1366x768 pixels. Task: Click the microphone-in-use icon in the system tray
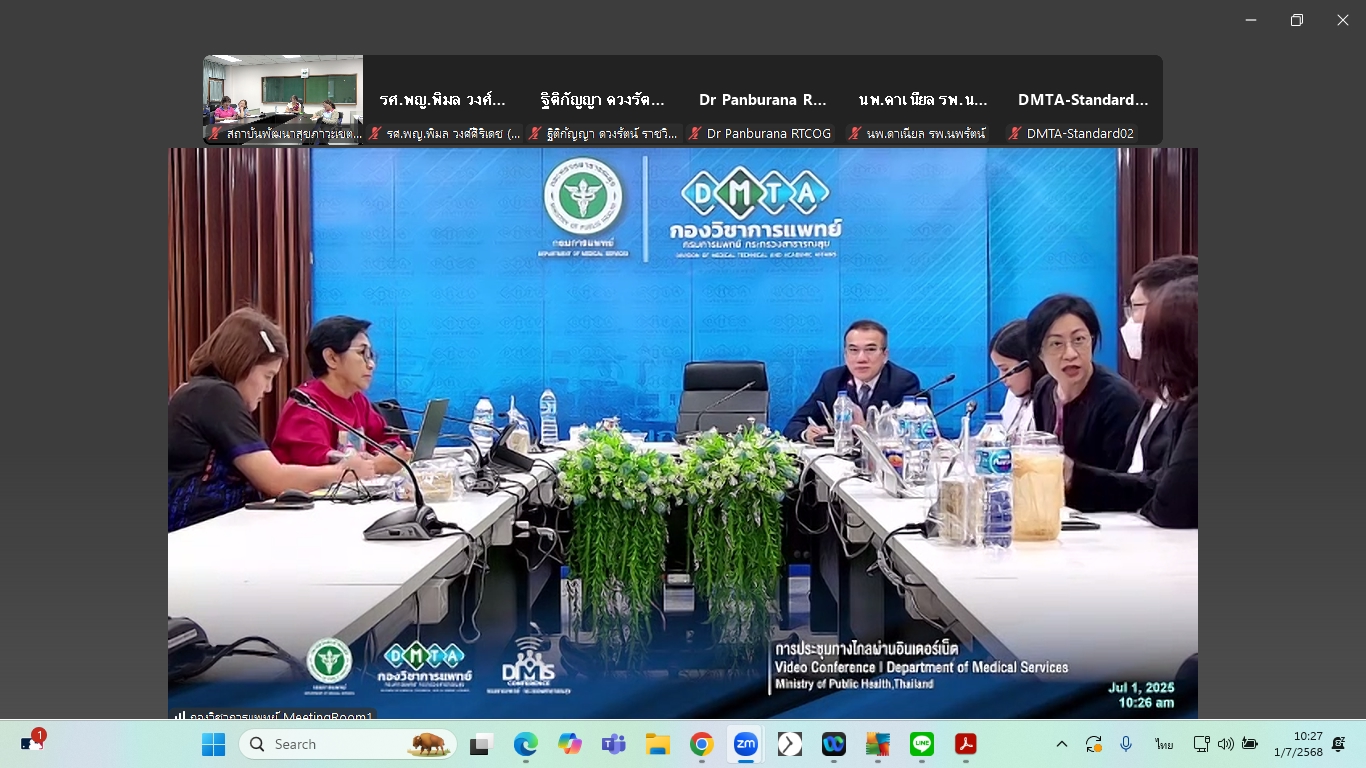click(x=1126, y=744)
